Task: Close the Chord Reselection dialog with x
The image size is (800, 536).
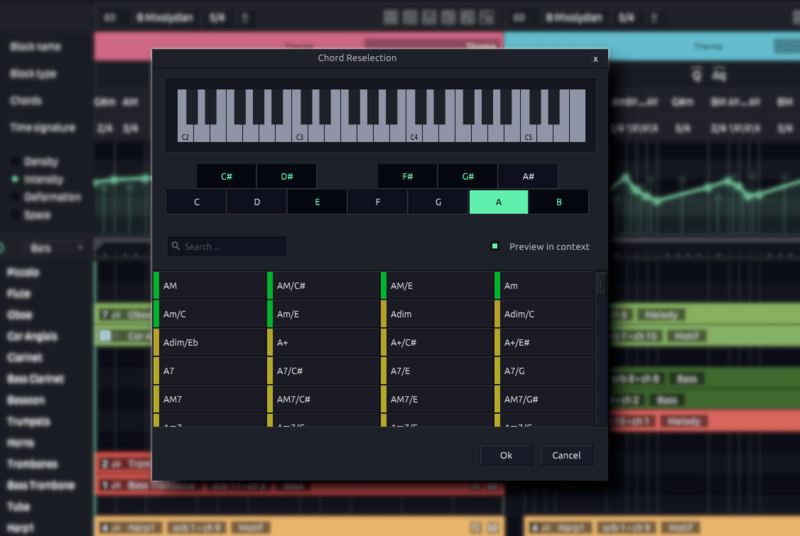Action: click(595, 59)
